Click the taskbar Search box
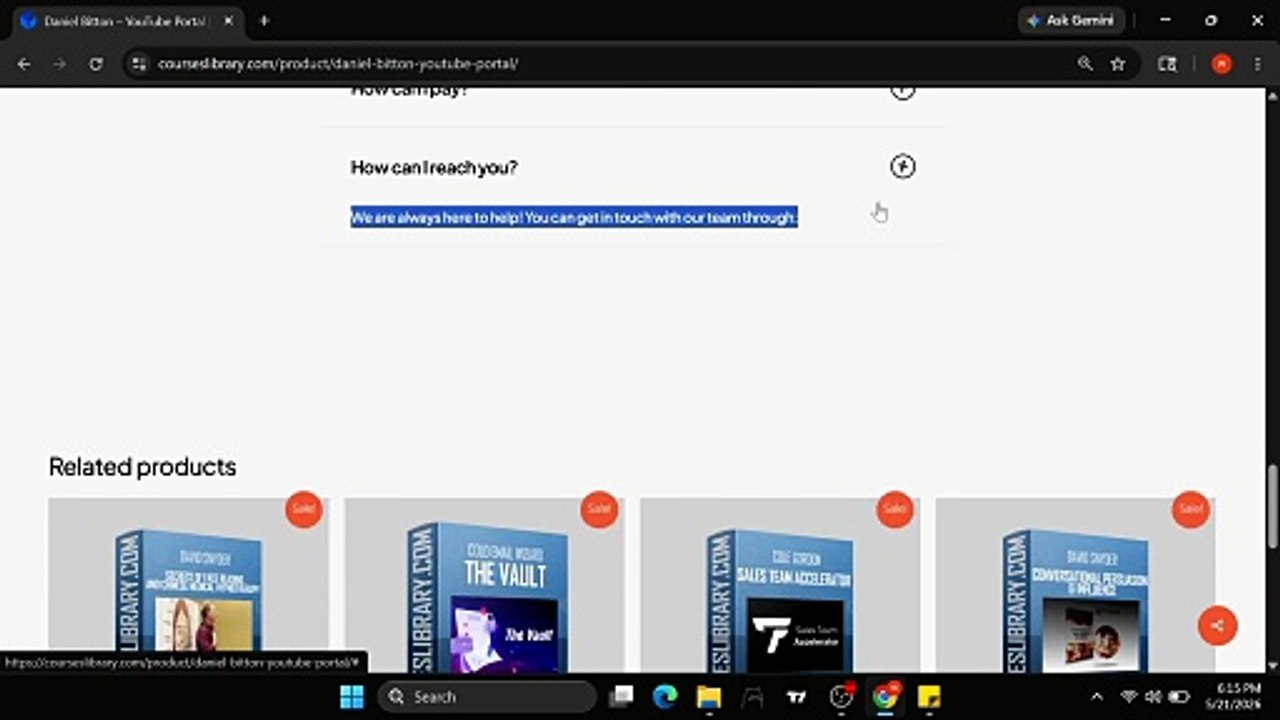 pyautogui.click(x=486, y=697)
